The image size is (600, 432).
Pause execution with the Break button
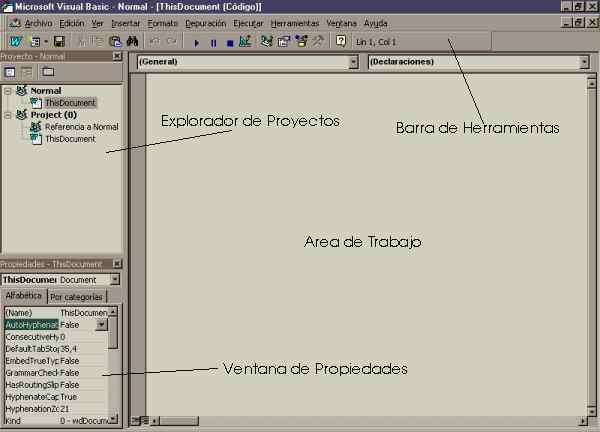click(x=213, y=42)
